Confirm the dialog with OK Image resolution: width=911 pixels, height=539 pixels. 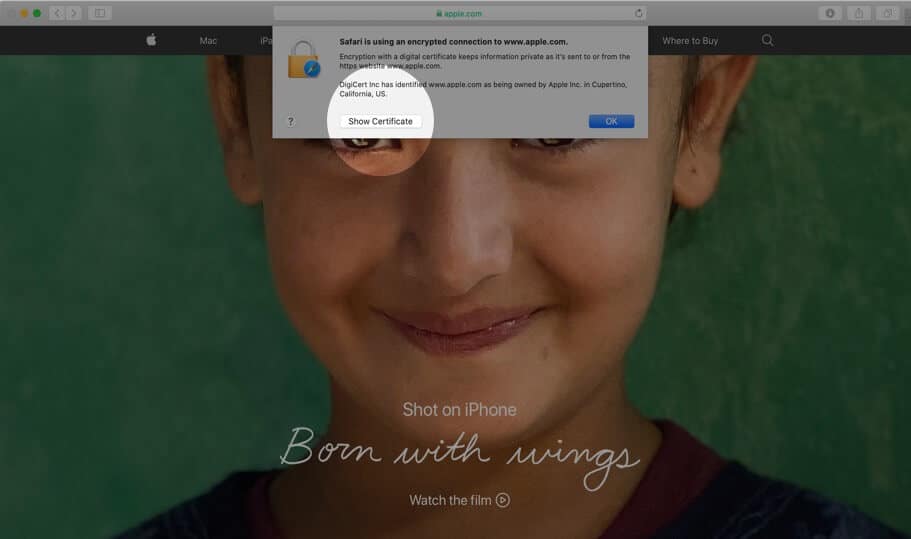611,121
